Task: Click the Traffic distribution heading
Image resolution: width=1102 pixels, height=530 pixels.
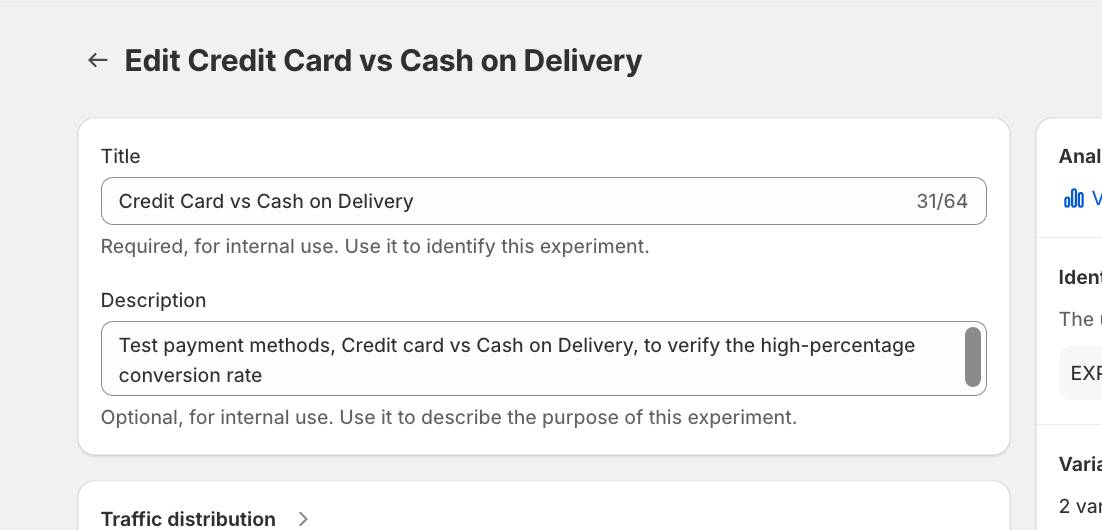Action: (x=188, y=519)
